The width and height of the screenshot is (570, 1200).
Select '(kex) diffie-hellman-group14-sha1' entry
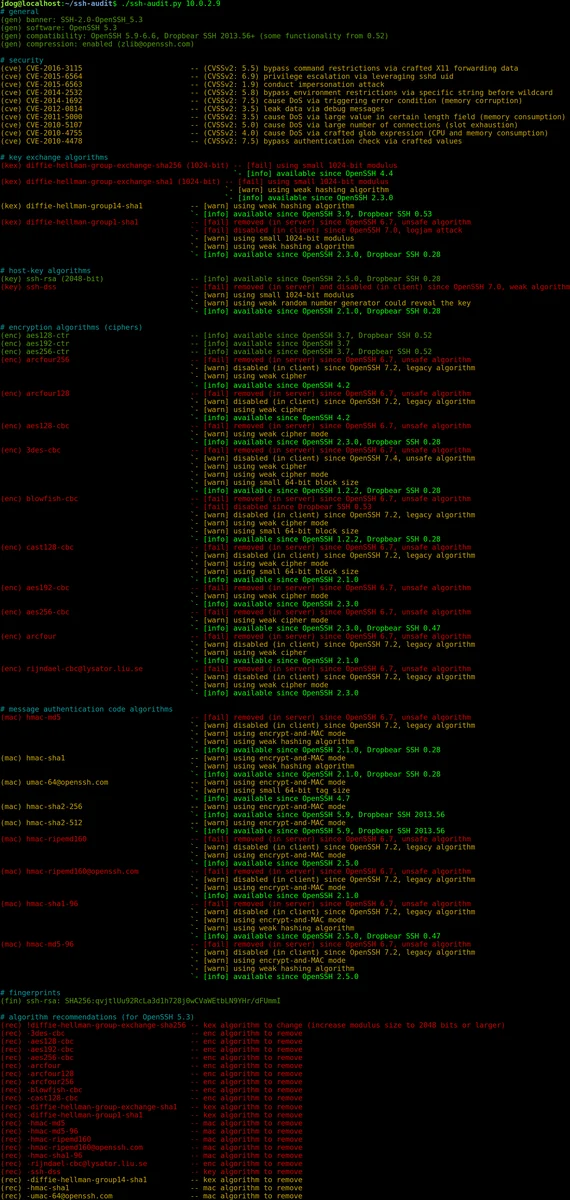[x=71, y=206]
